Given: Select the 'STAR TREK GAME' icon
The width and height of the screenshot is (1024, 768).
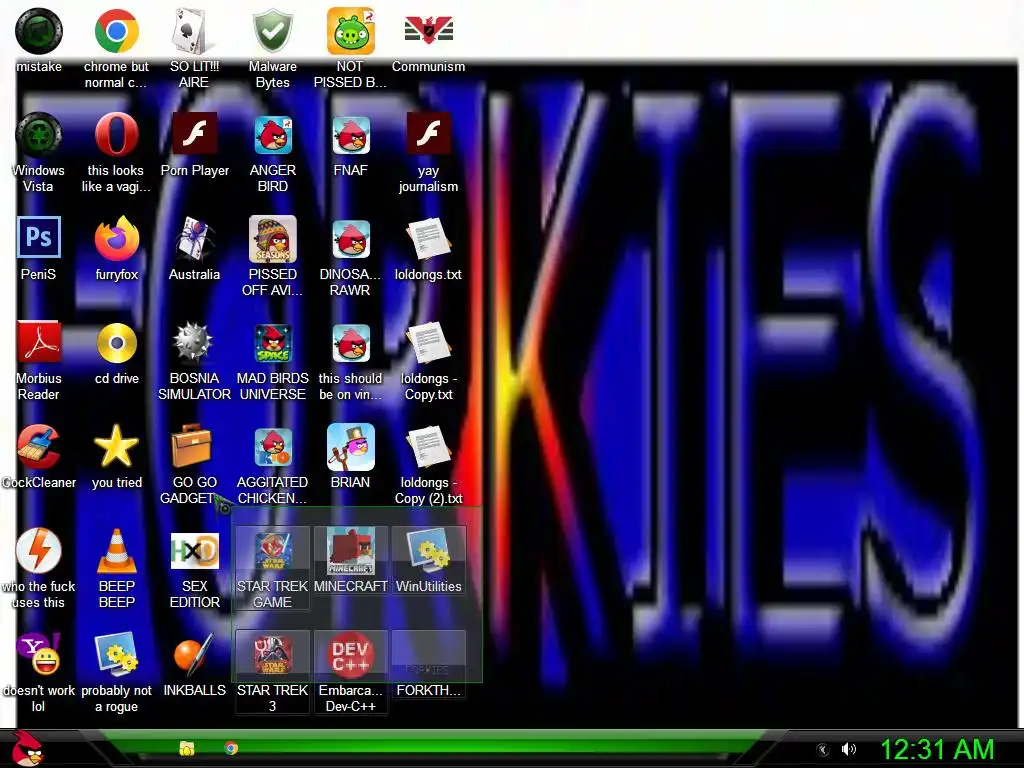Looking at the screenshot, I should tap(273, 551).
